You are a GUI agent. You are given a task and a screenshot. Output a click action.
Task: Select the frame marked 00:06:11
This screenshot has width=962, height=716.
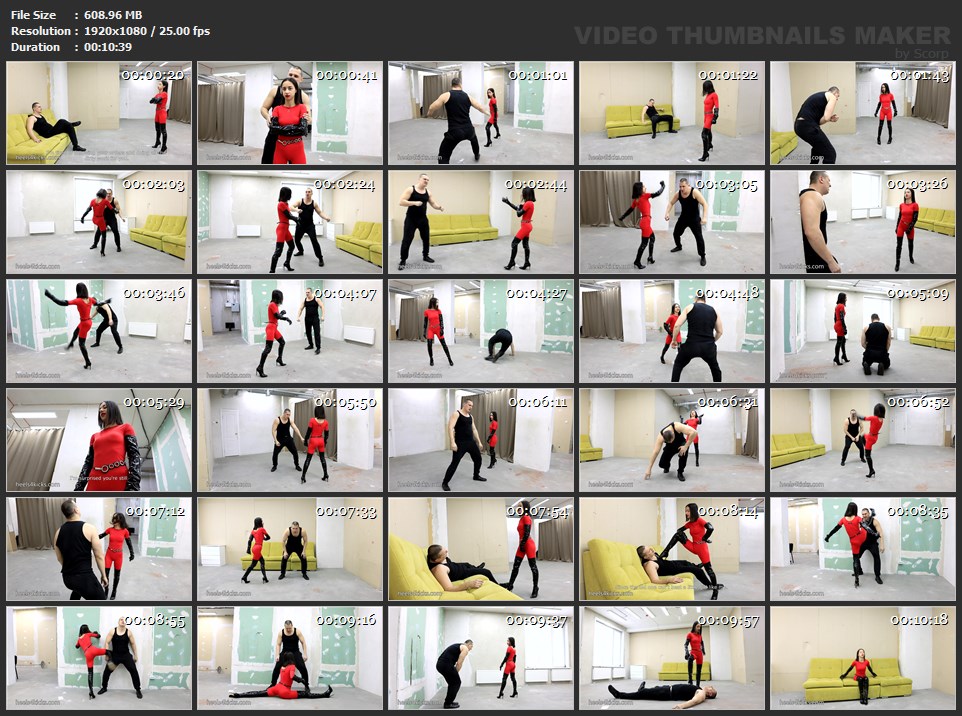pyautogui.click(x=481, y=440)
